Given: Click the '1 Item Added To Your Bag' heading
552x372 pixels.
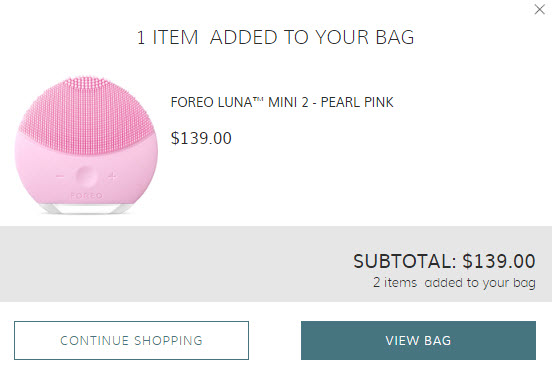Looking at the screenshot, I should click(x=276, y=37).
